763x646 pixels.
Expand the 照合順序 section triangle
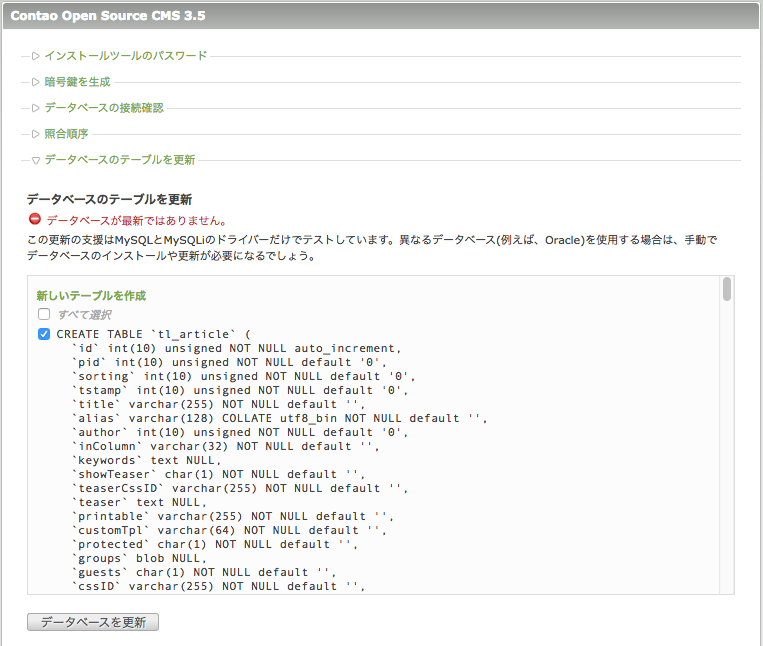(x=35, y=134)
